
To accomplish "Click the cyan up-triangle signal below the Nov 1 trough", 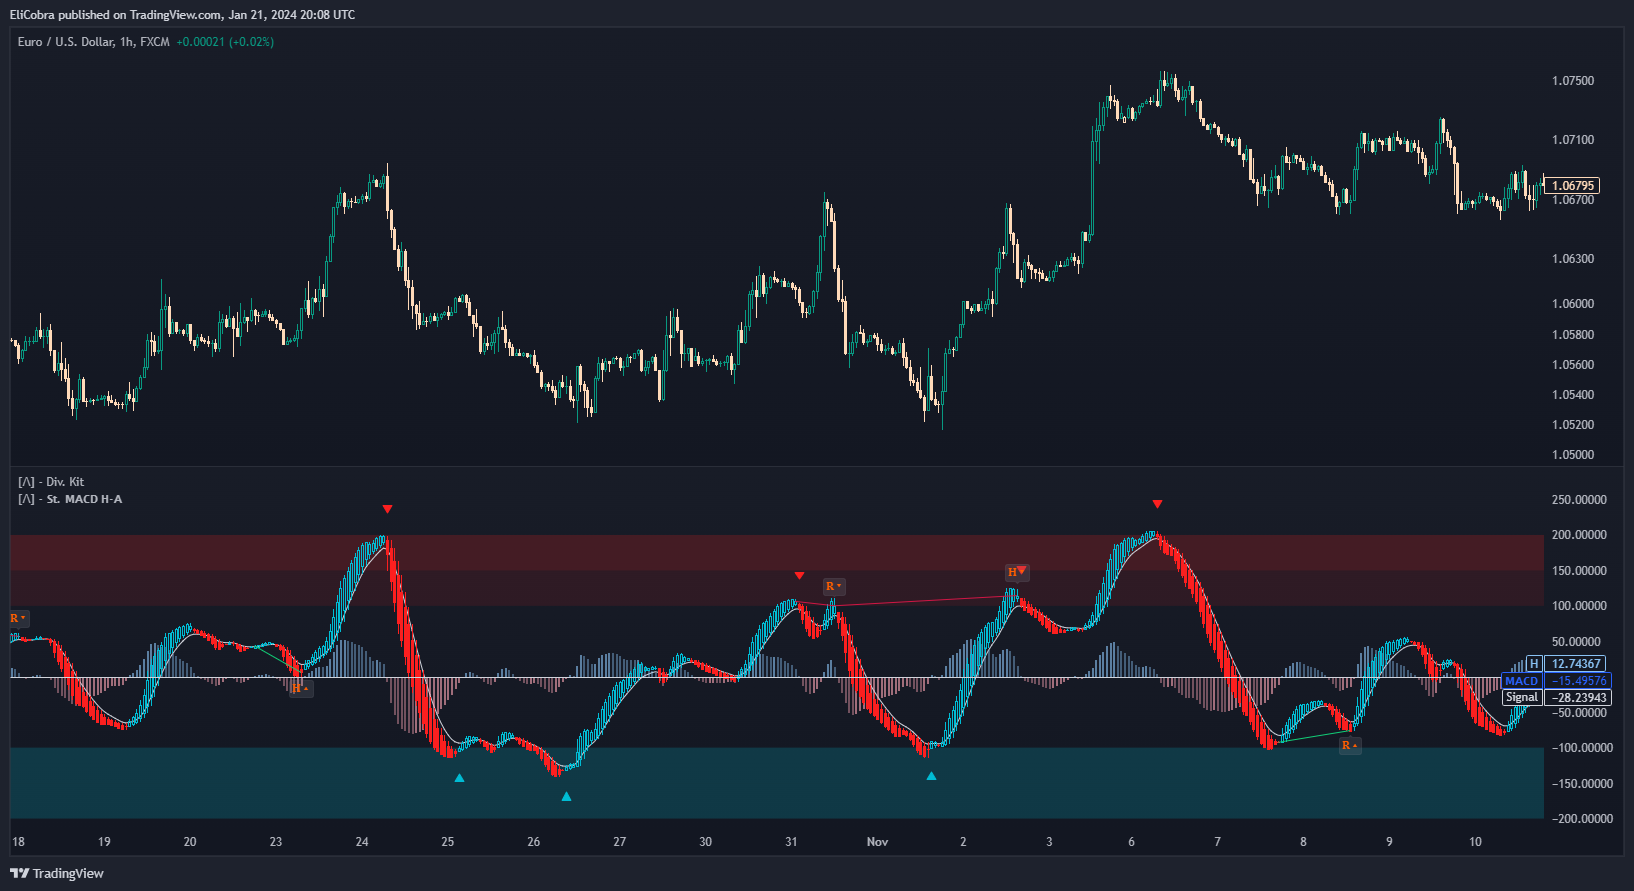I will [931, 775].
